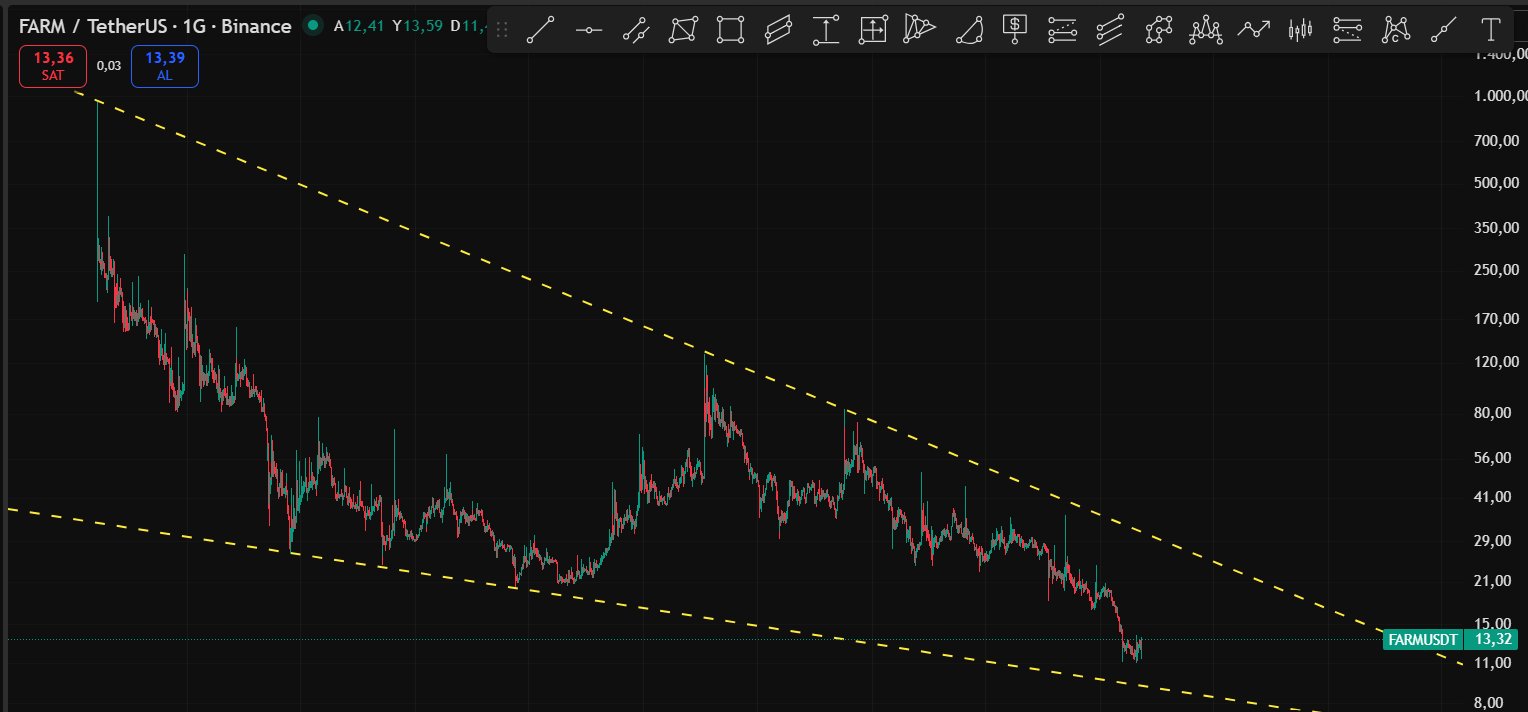Grab the drawing toolbar drag handle
Image resolution: width=1528 pixels, height=712 pixels.
tap(502, 31)
